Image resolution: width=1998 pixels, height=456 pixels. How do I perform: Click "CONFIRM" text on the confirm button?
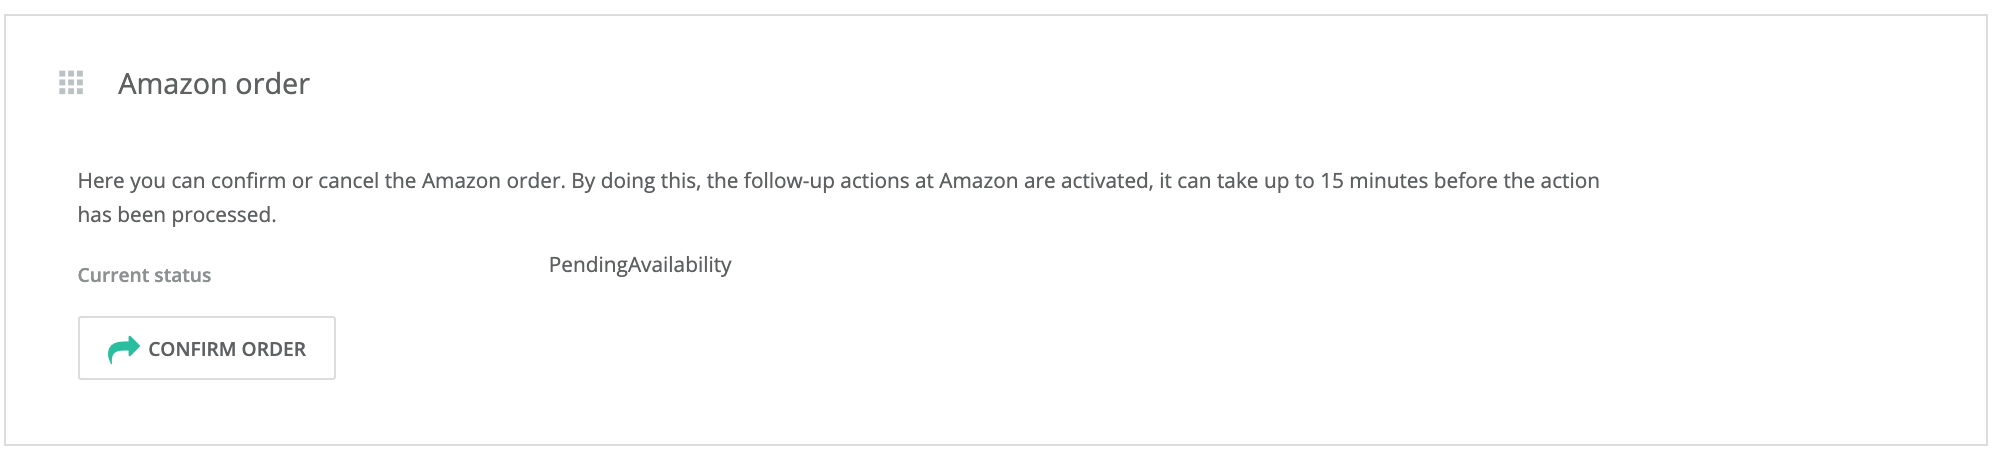click(x=192, y=349)
